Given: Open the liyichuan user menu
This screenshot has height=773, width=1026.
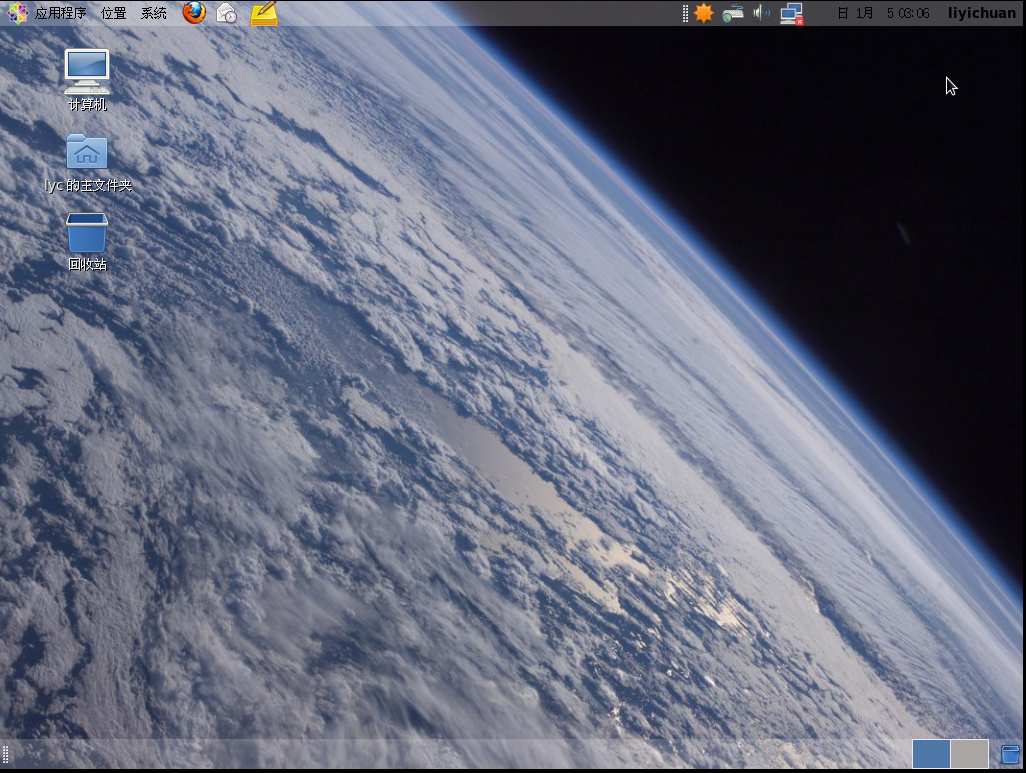Looking at the screenshot, I should (982, 13).
